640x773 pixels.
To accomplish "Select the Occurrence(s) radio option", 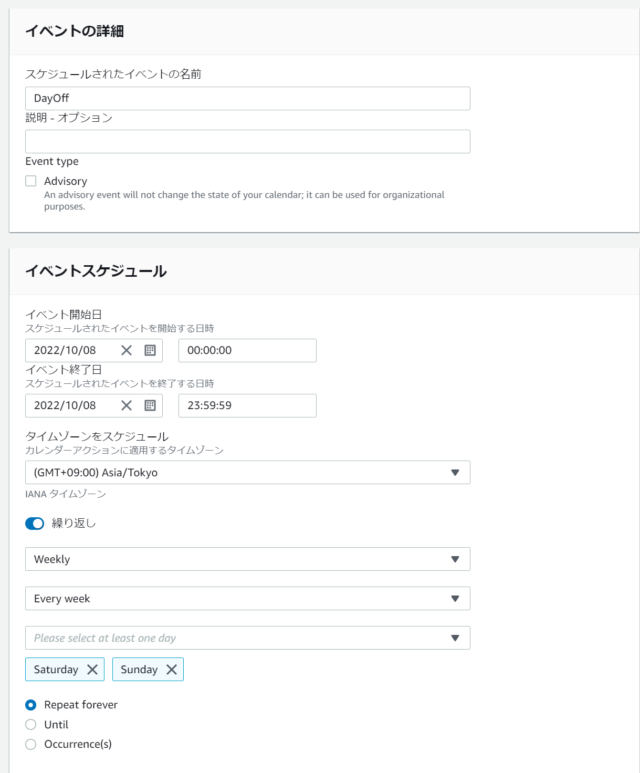I will tap(31, 744).
